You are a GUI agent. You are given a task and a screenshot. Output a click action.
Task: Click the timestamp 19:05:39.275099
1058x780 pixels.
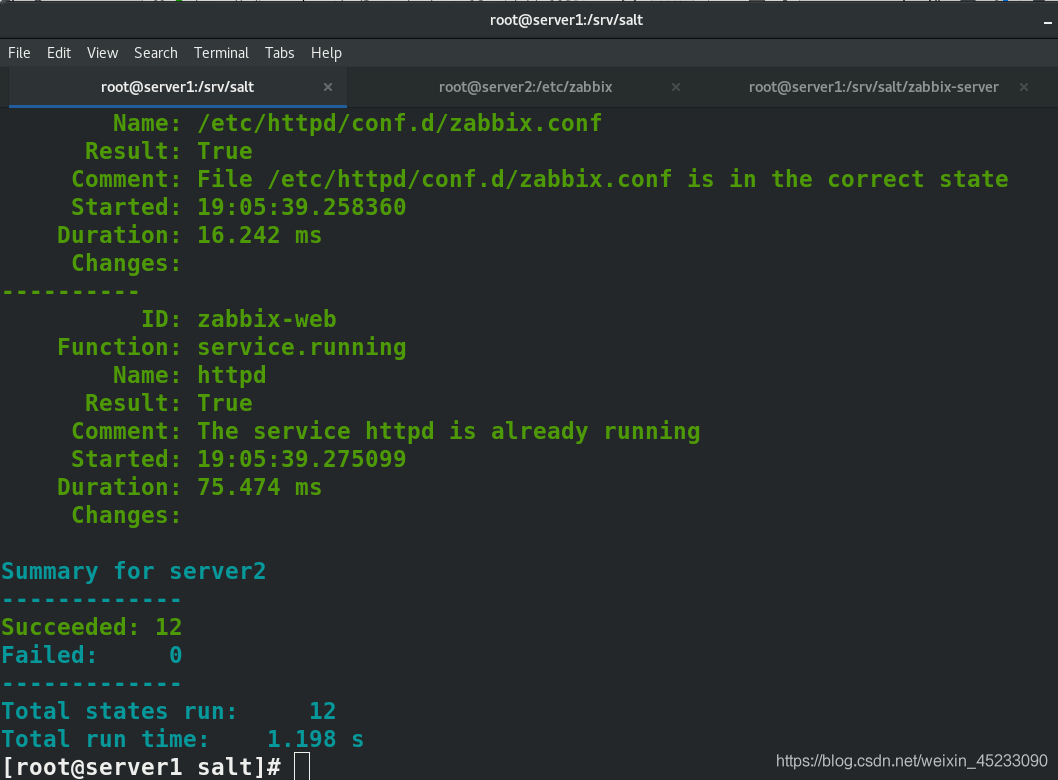(x=301, y=459)
